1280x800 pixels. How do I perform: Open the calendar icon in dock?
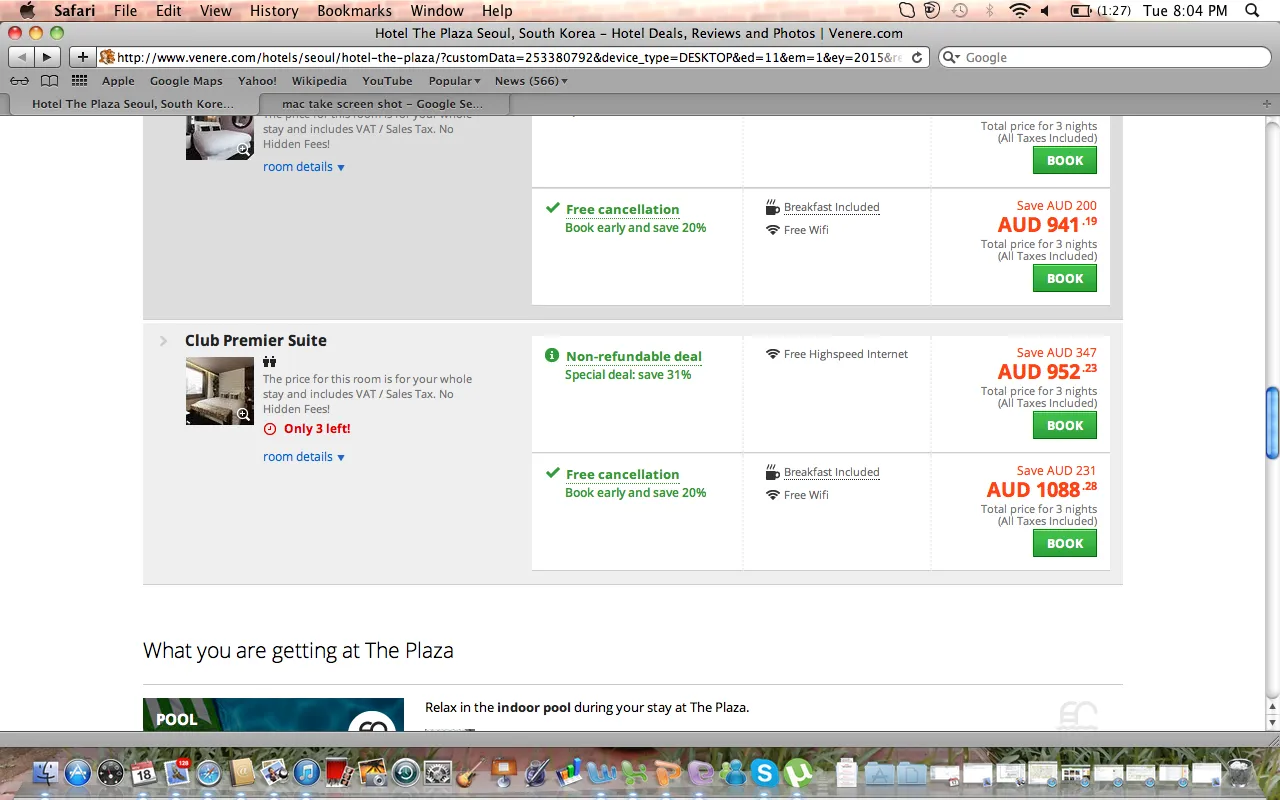click(144, 773)
